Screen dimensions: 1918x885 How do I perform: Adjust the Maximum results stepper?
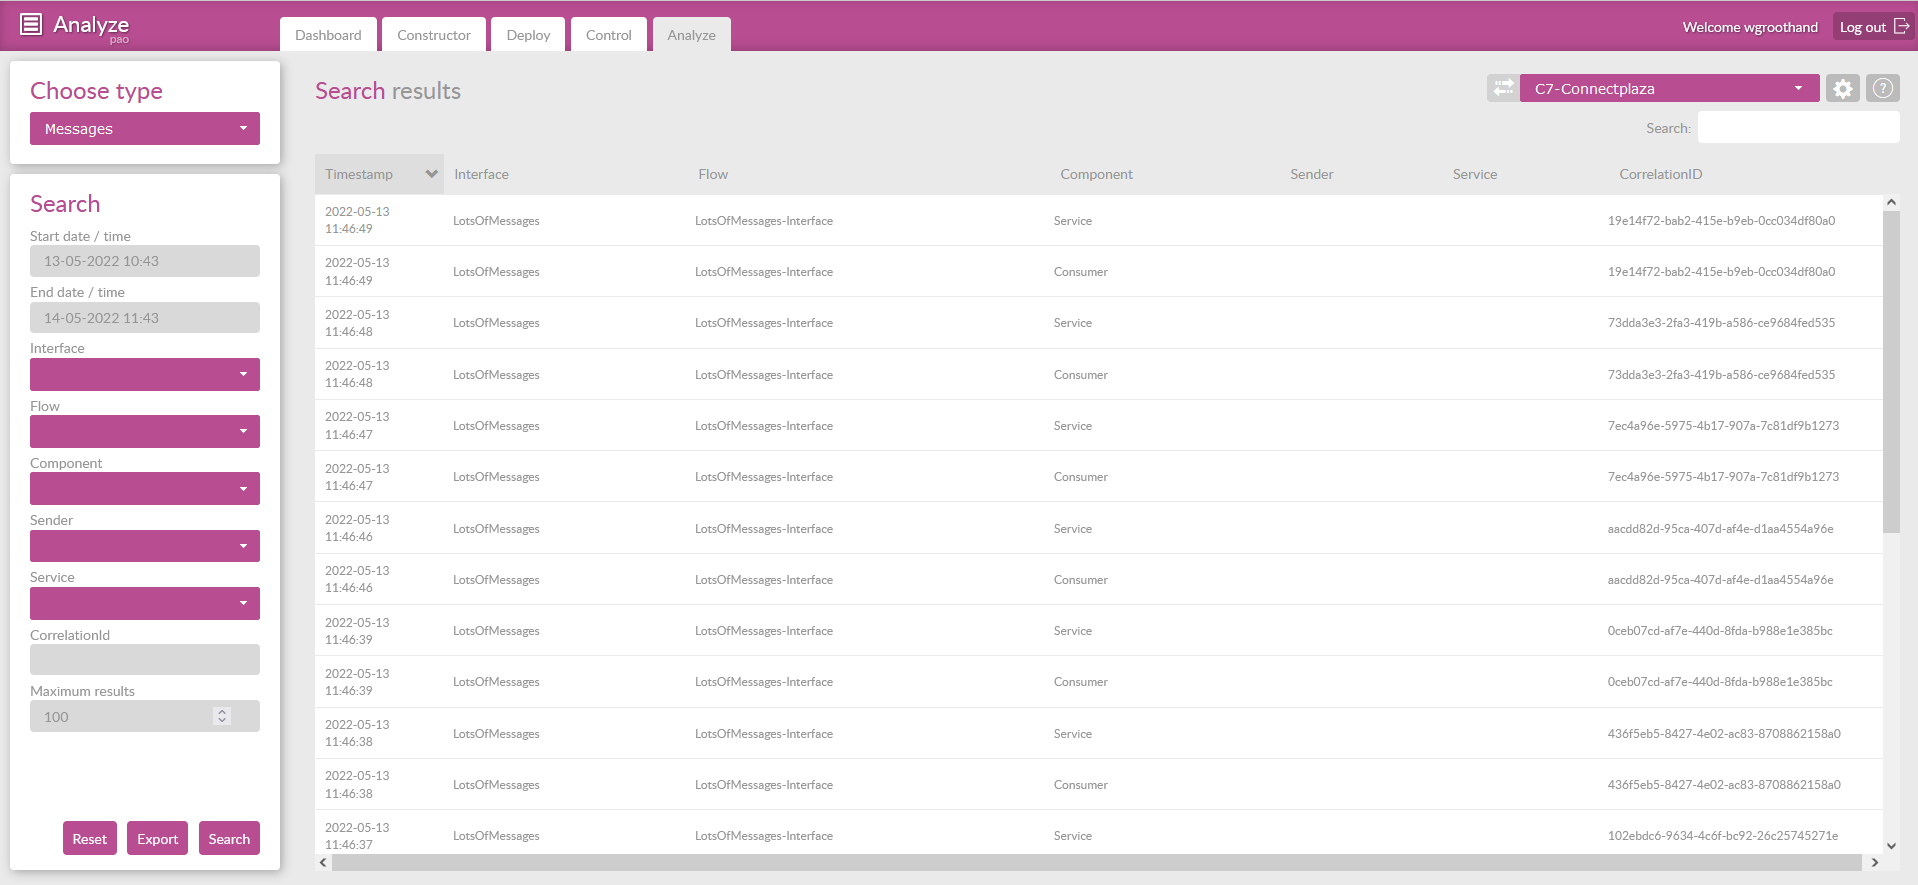tap(222, 716)
